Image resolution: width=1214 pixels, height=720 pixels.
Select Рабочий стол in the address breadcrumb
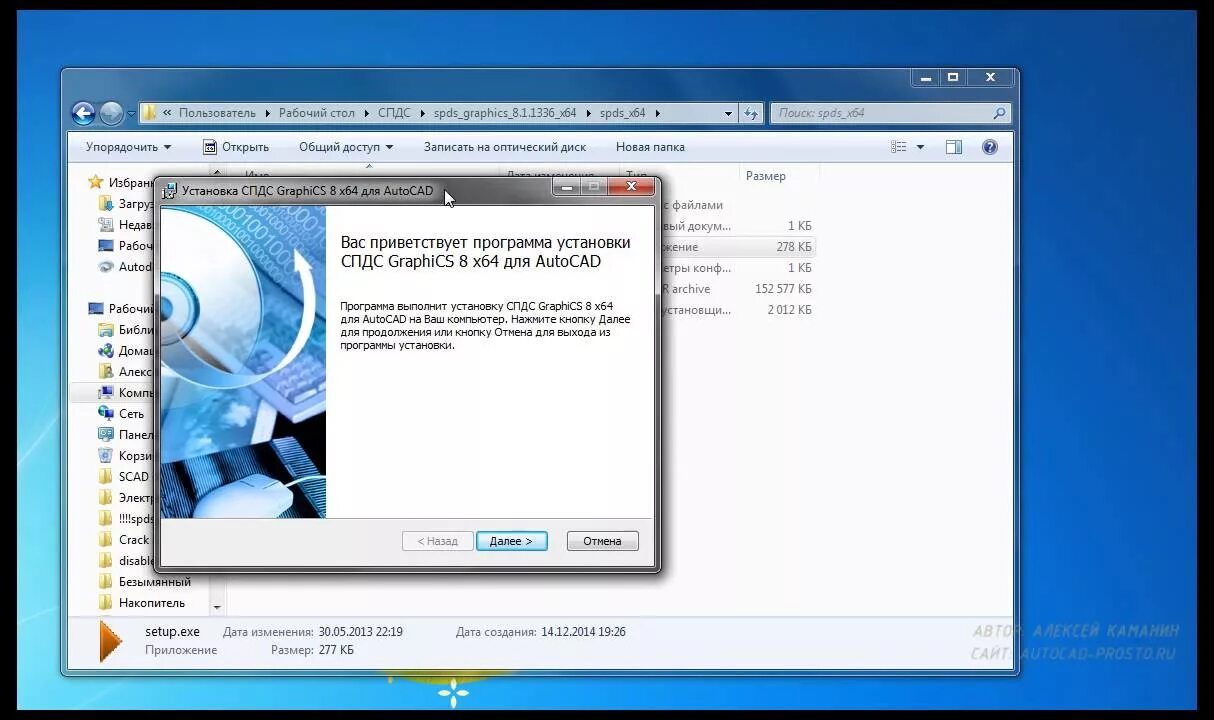click(x=317, y=113)
